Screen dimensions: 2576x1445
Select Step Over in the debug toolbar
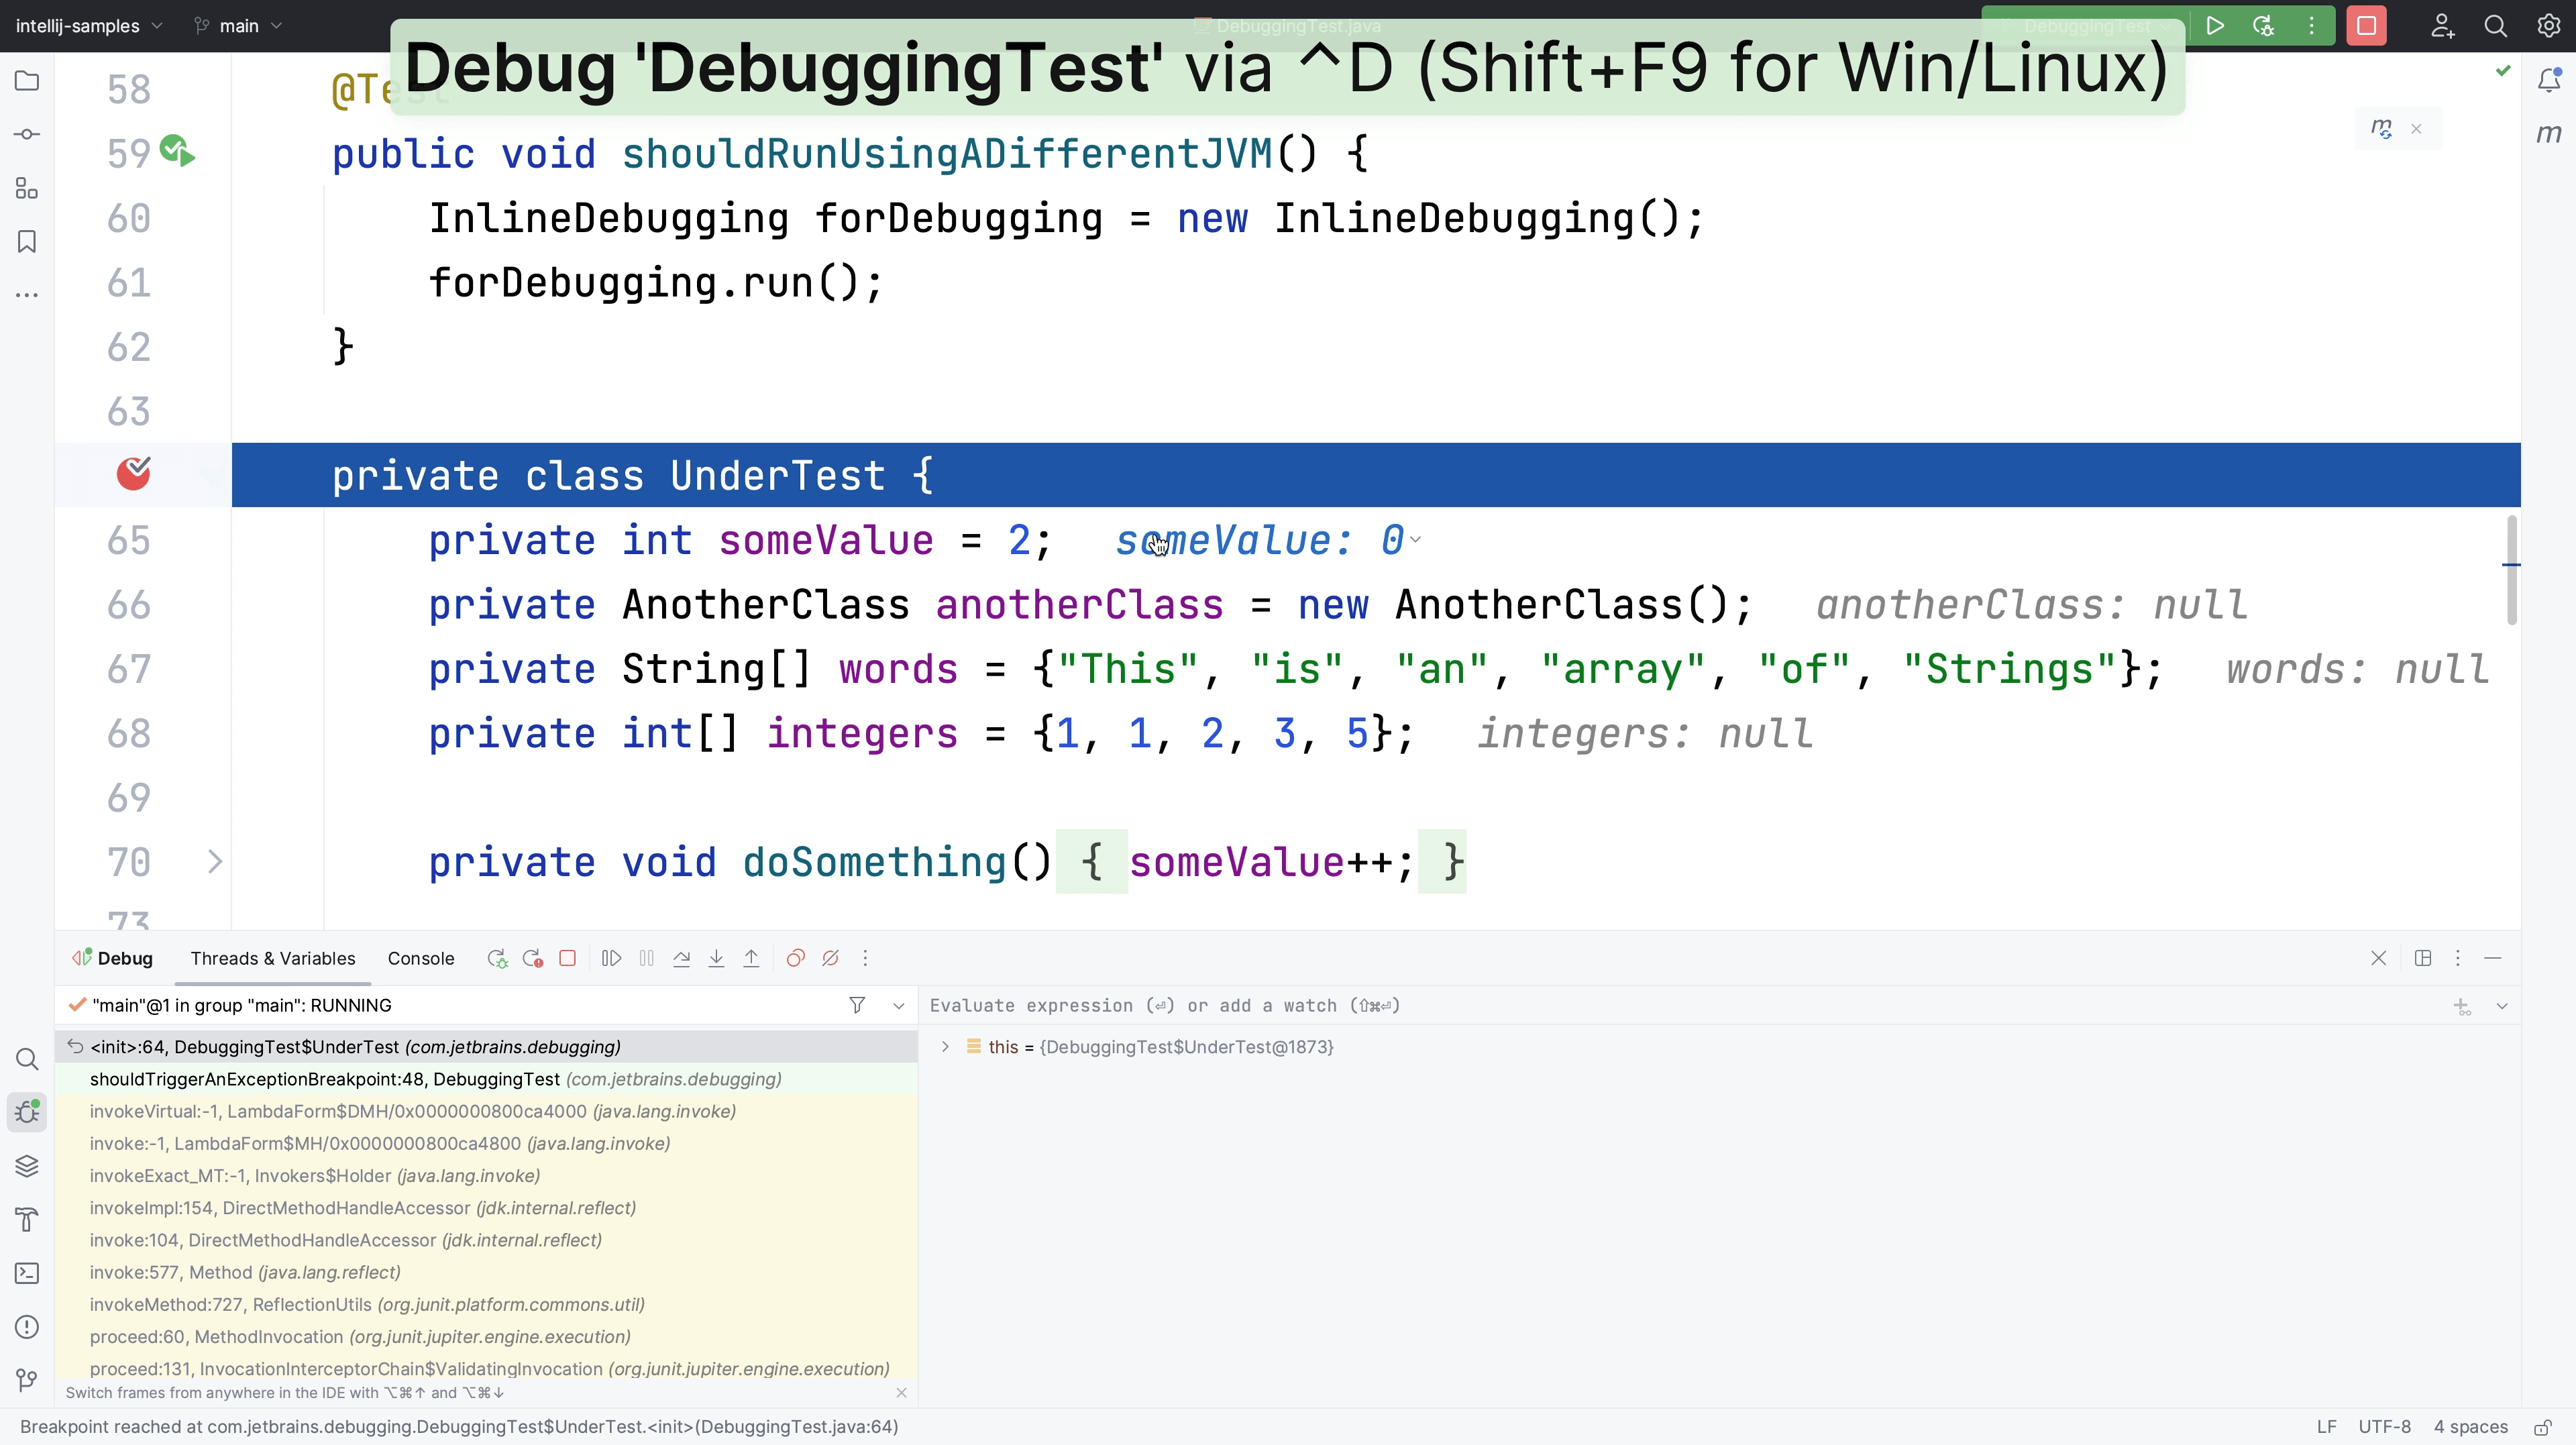[x=682, y=958]
